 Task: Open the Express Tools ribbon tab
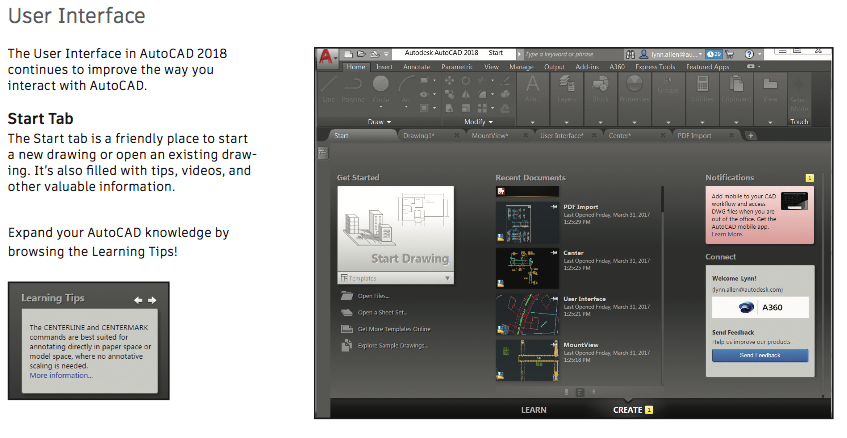point(655,67)
